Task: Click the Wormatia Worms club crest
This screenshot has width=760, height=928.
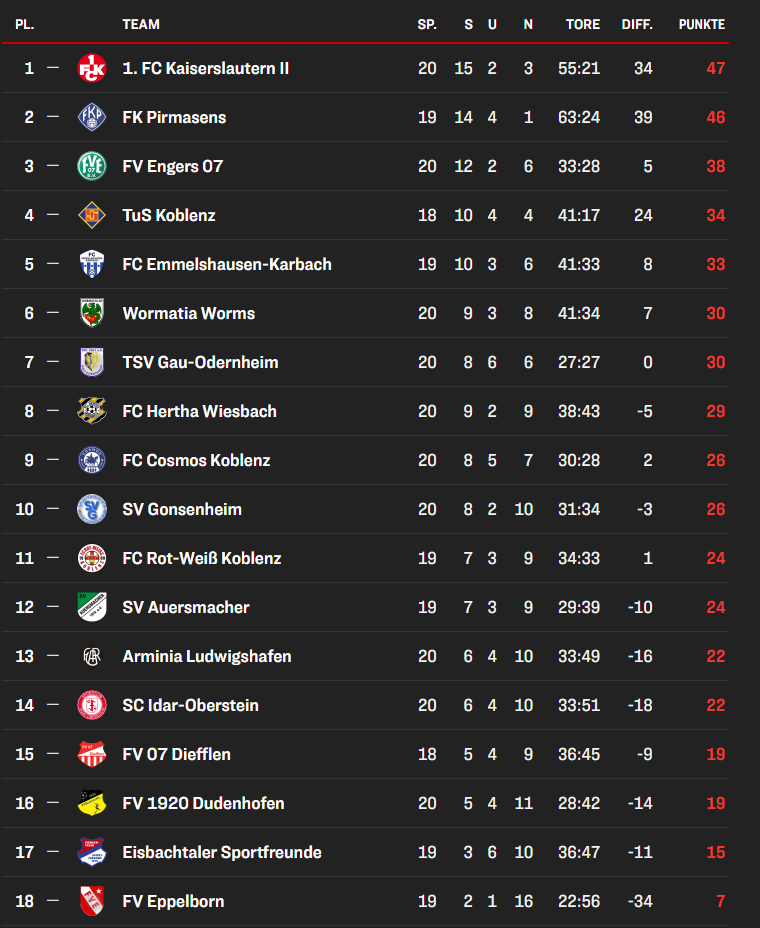Action: (92, 313)
